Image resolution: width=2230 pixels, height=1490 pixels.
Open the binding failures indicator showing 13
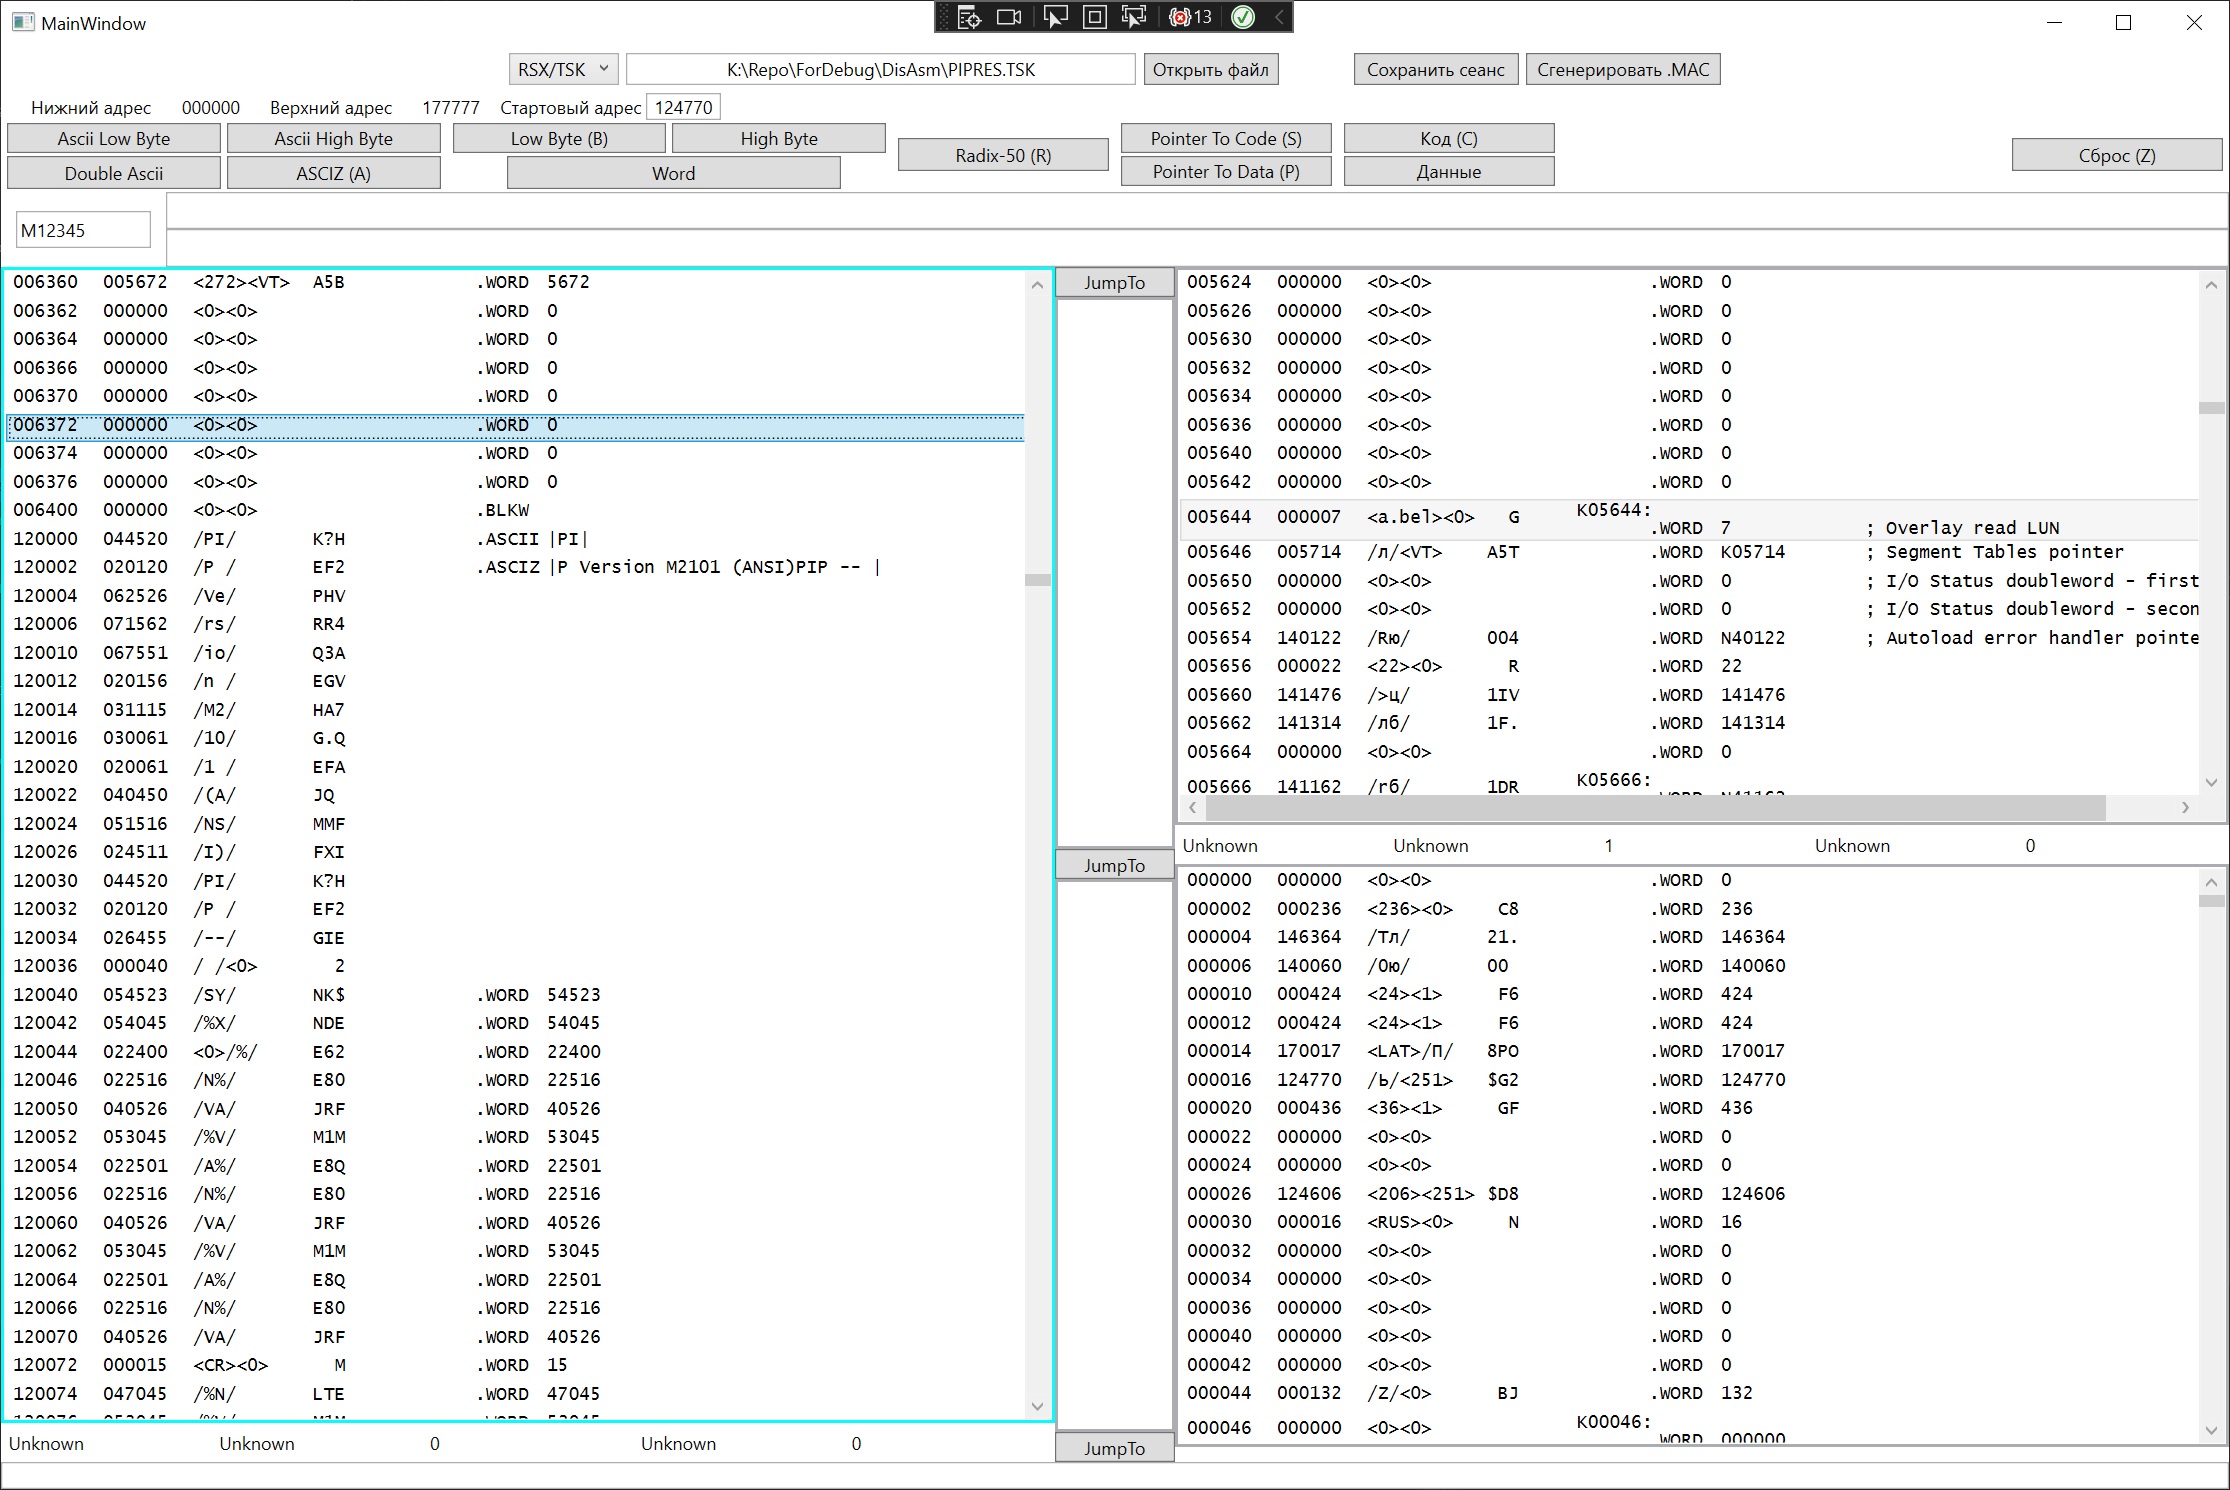click(1190, 17)
